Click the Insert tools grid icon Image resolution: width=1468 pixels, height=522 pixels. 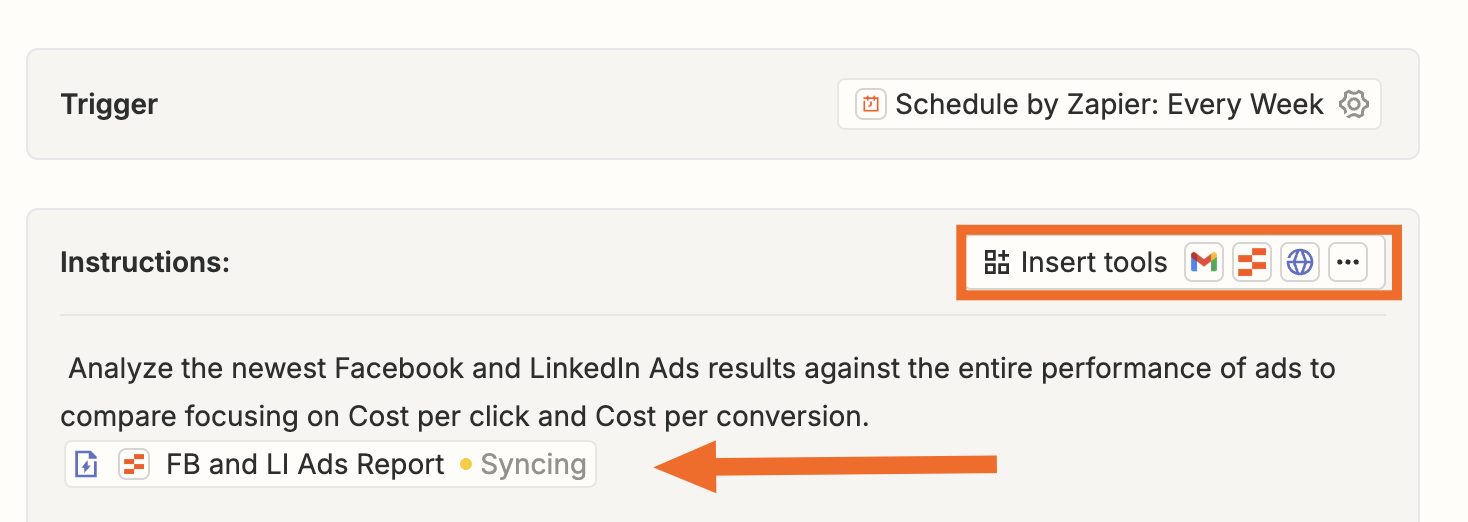pyautogui.click(x=997, y=263)
